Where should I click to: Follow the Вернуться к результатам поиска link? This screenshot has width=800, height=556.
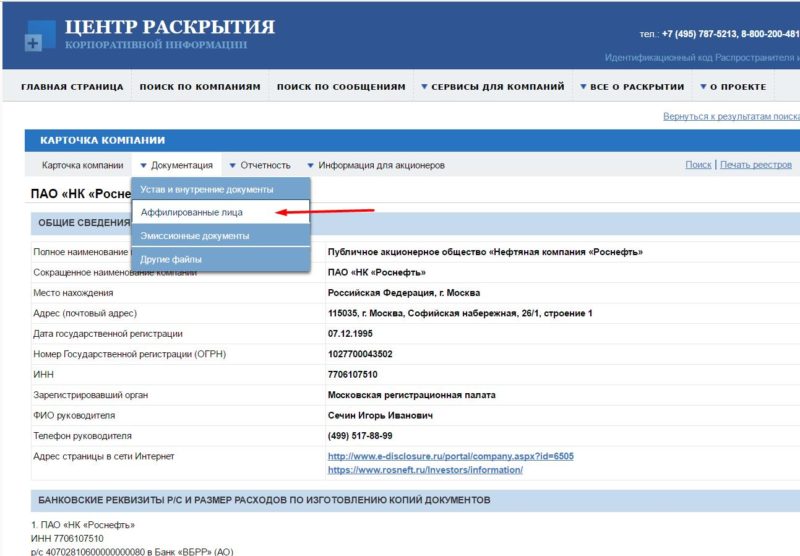[x=731, y=116]
